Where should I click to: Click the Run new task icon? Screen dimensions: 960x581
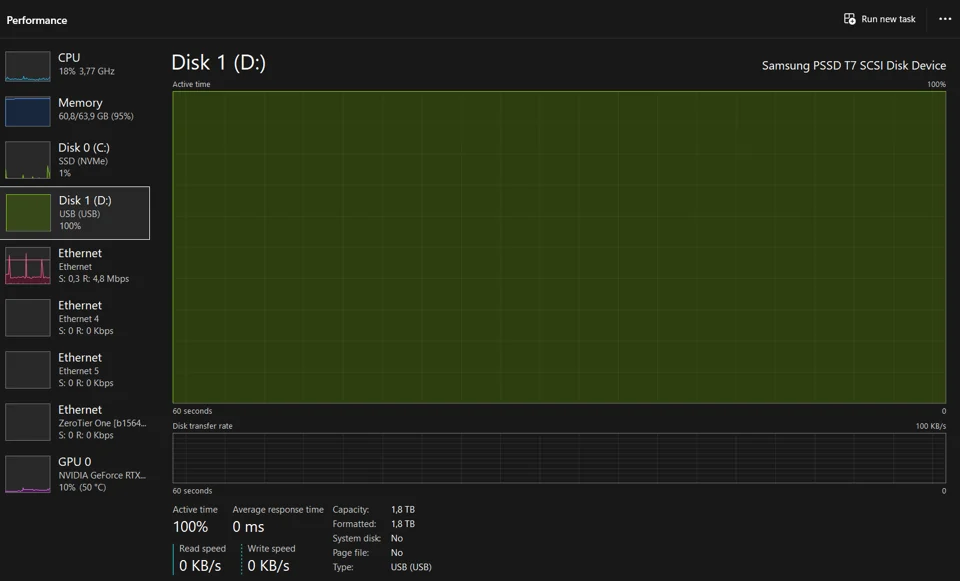(849, 19)
